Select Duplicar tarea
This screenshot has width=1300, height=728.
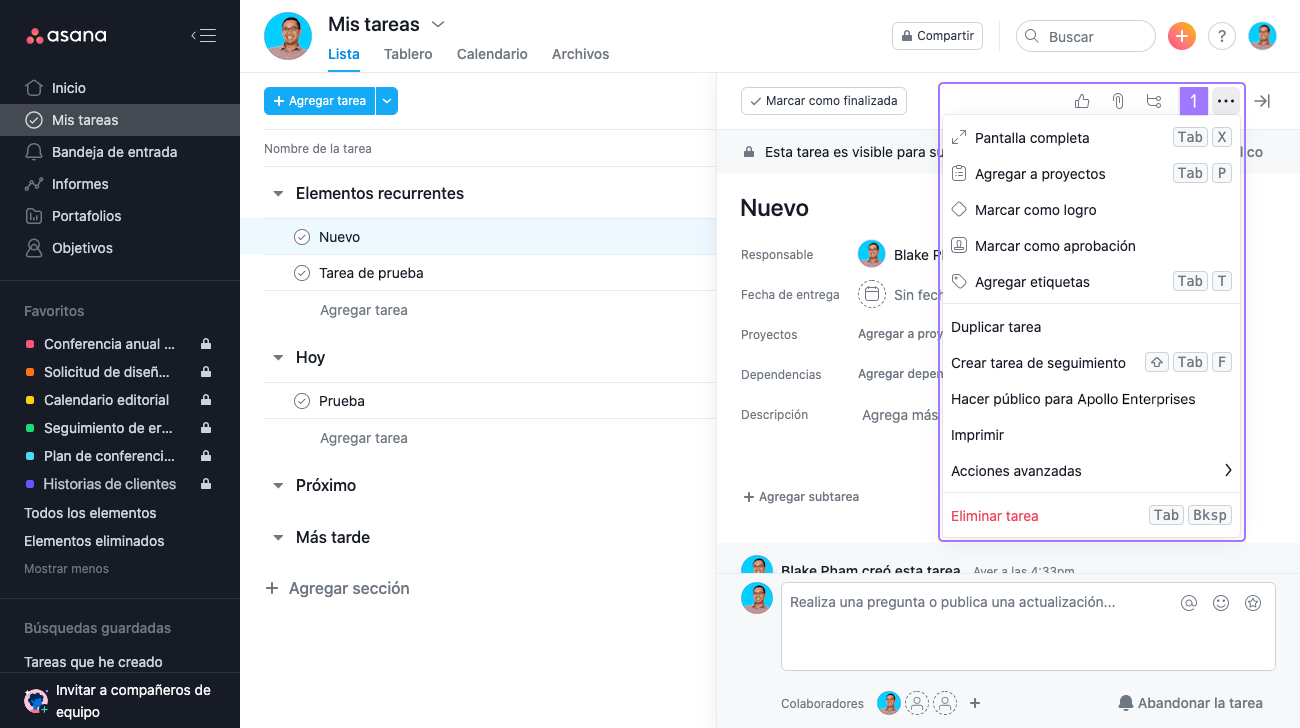[1091, 327]
